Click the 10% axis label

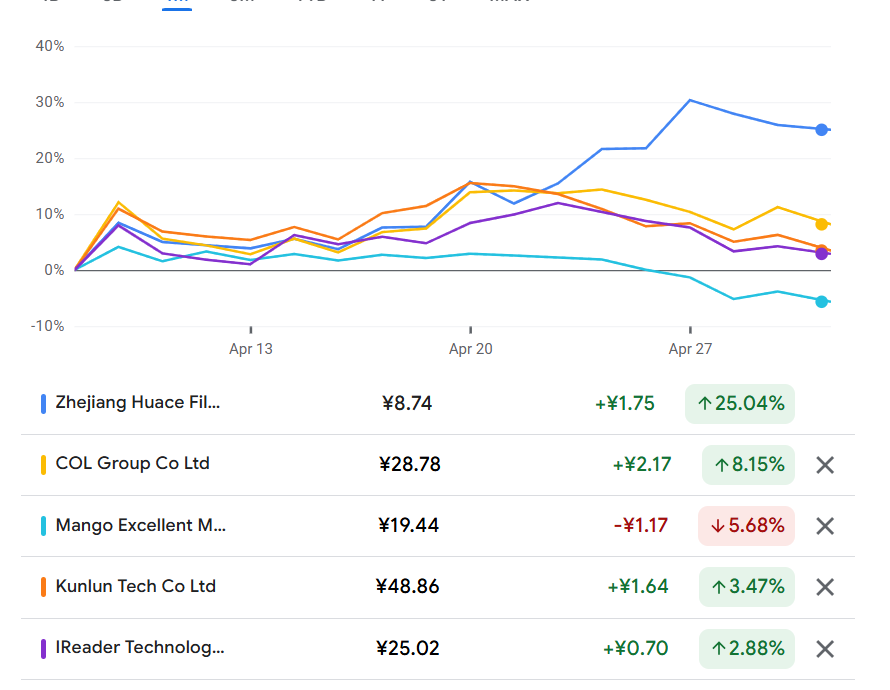[x=50, y=214]
